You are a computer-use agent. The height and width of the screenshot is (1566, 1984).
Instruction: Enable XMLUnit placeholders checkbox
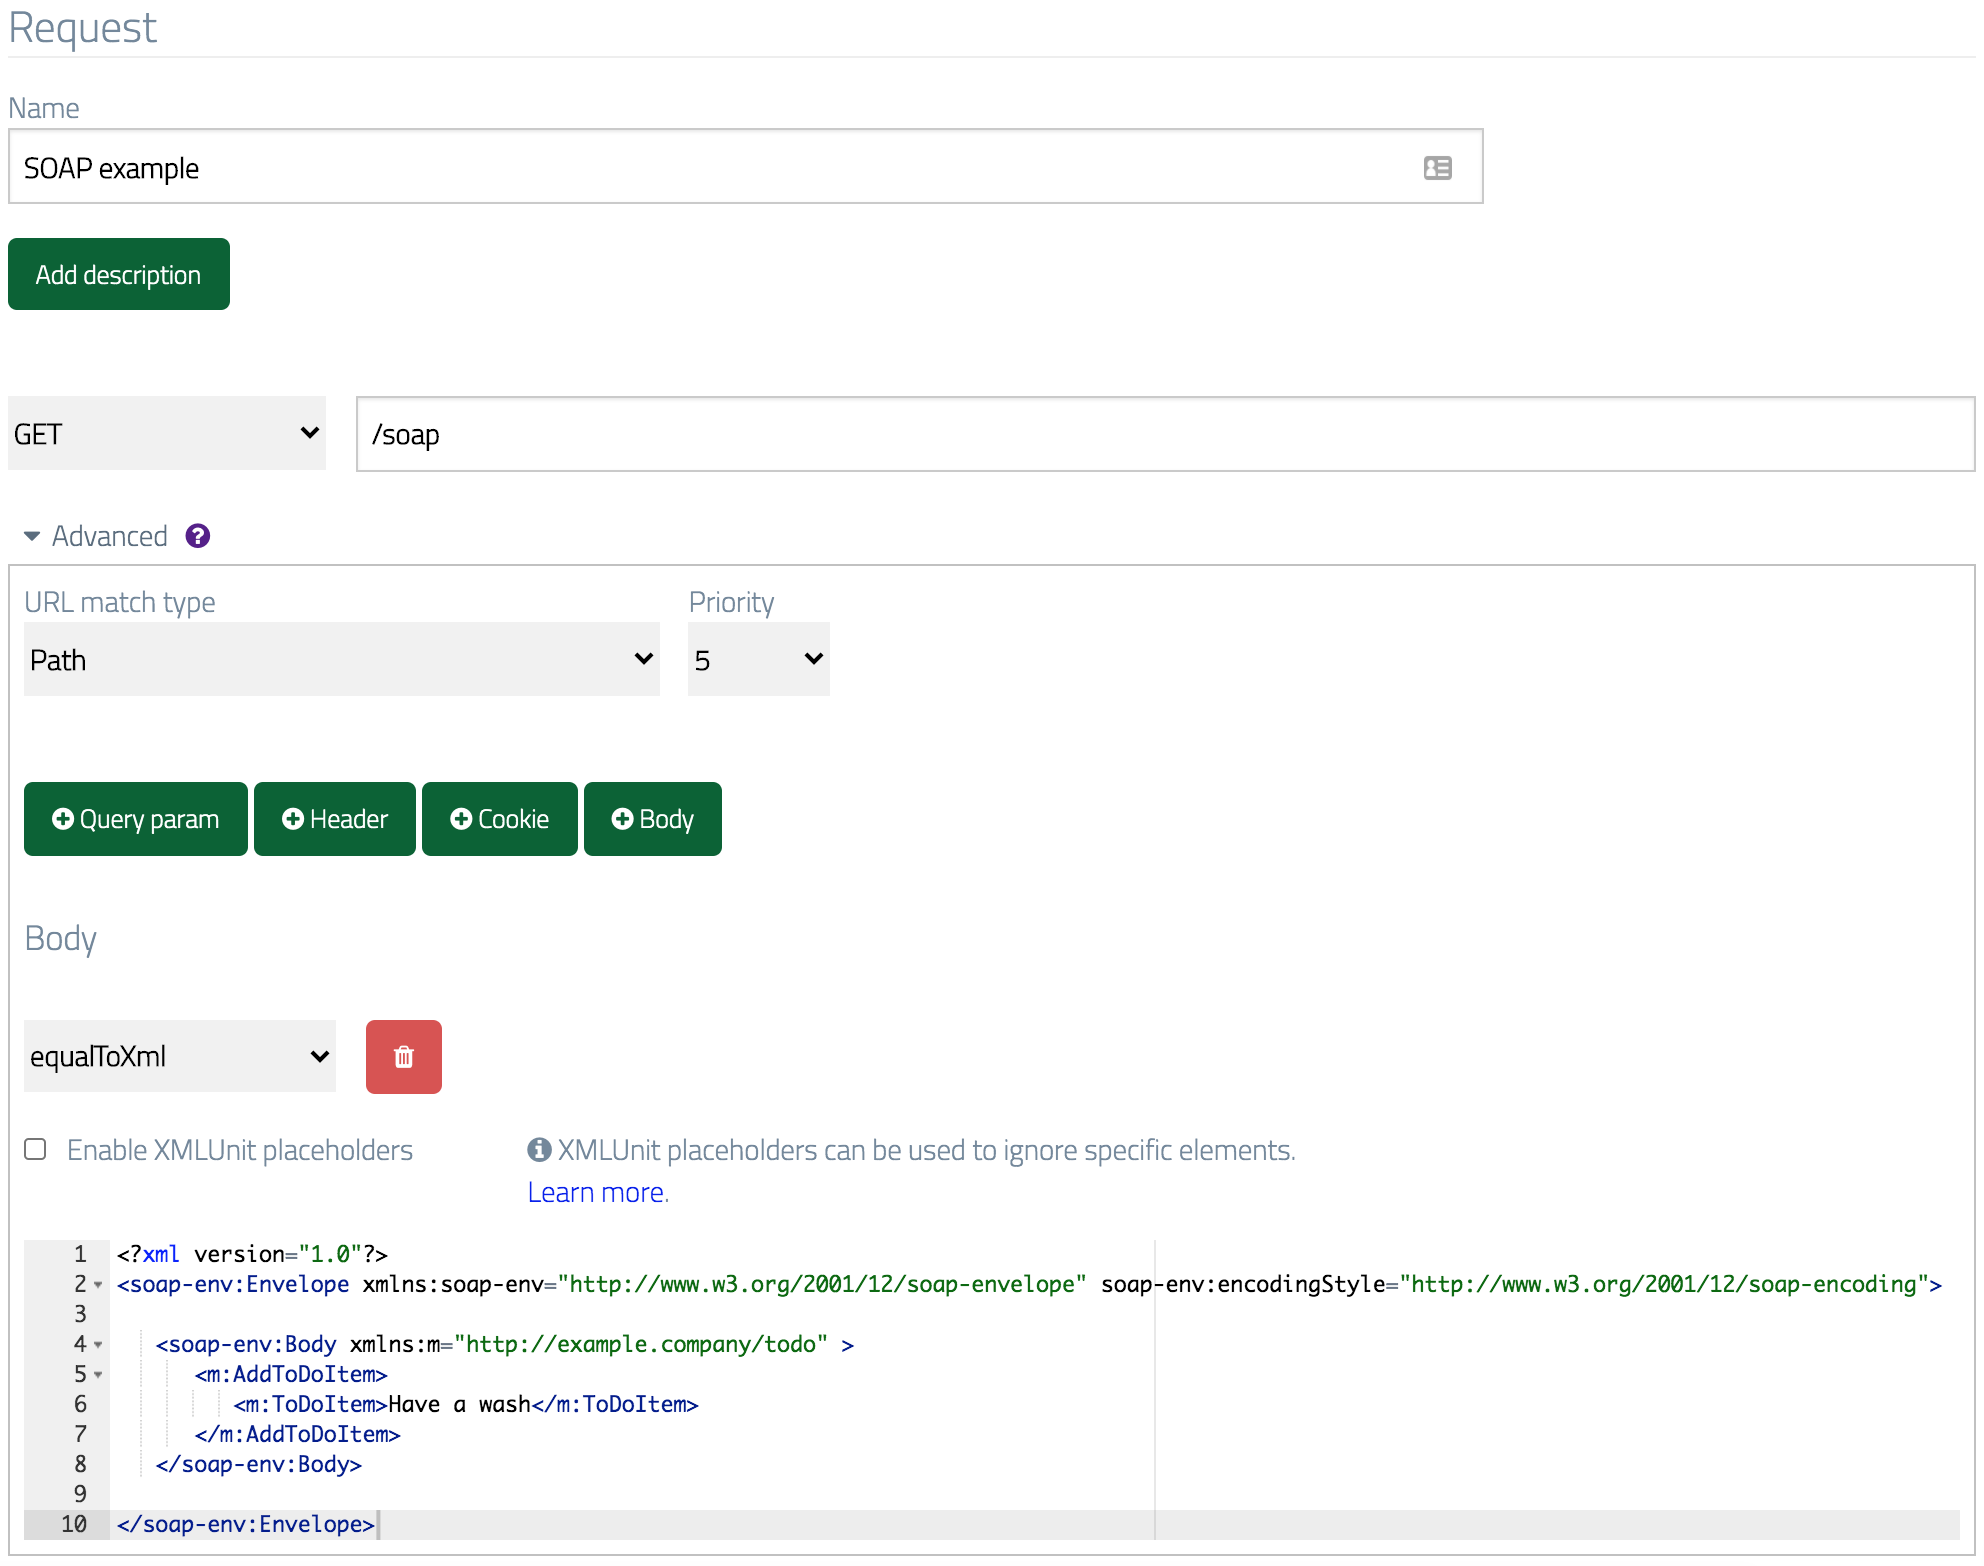point(34,1150)
